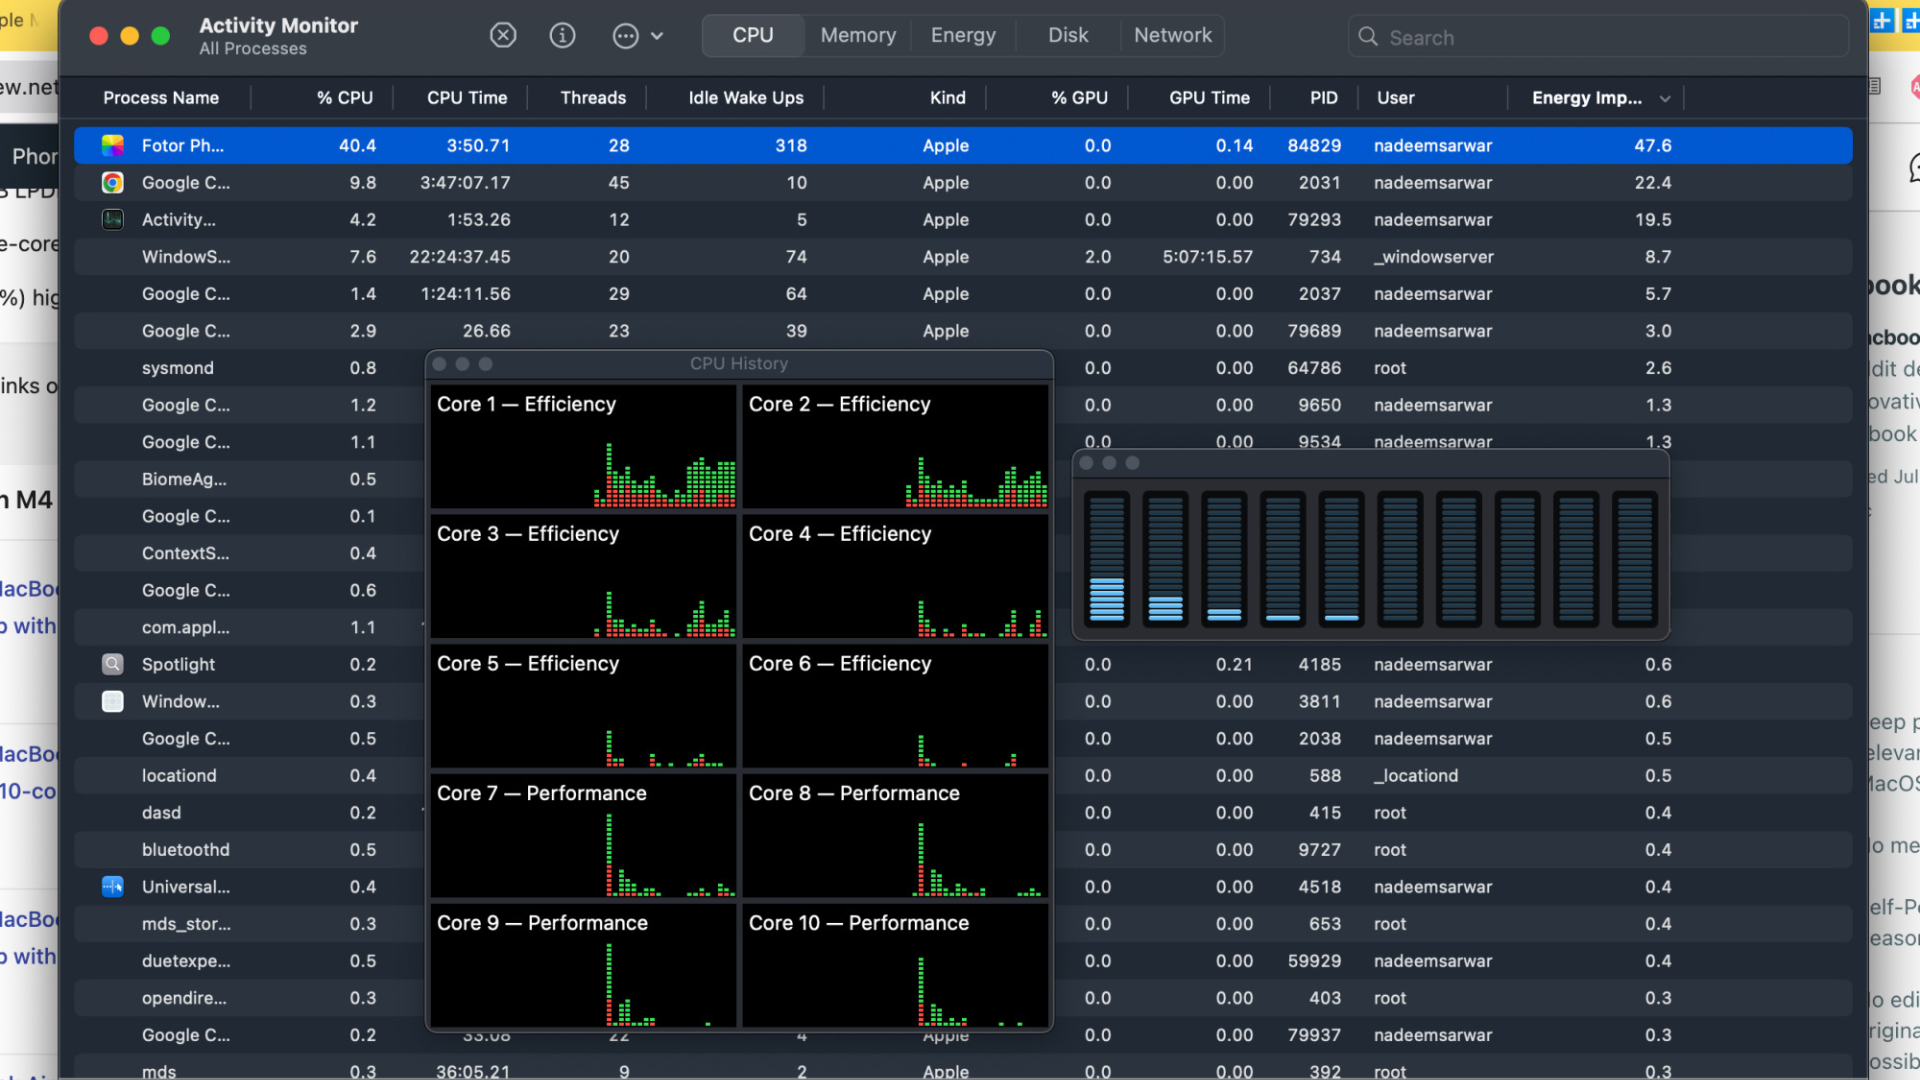
Task: Click the Fotor Photo Editor app icon
Action: coord(112,145)
